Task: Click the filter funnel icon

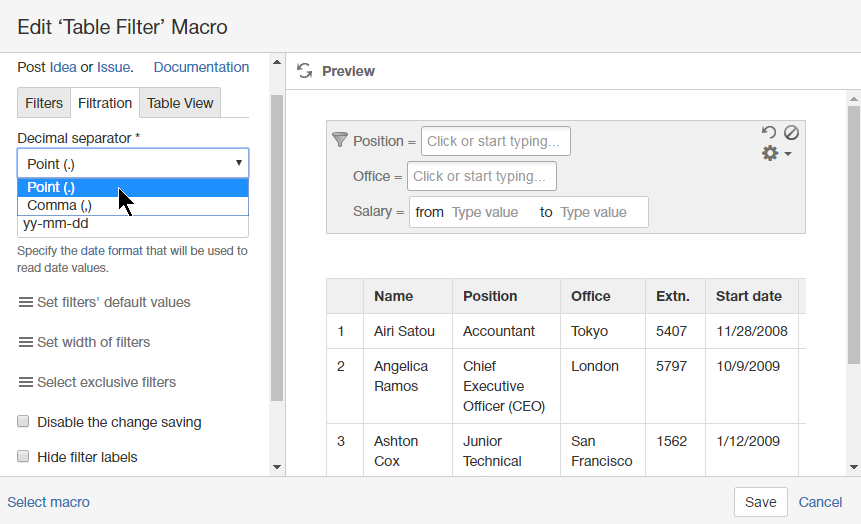Action: [339, 141]
